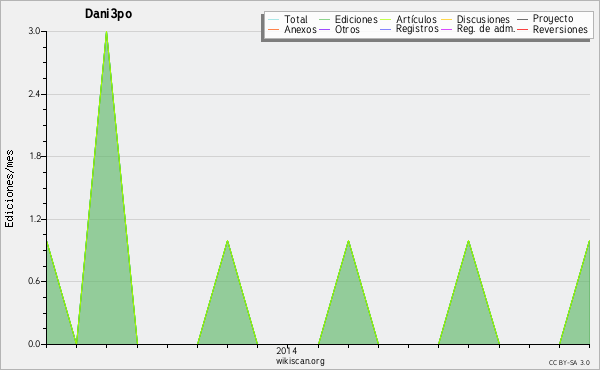The width and height of the screenshot is (600, 370).
Task: Click the Proyecto legend label
Action: point(553,19)
